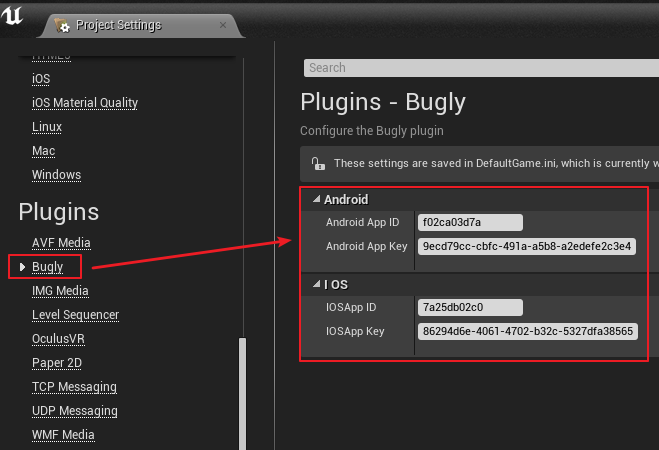Click the Android App Key label
659x450 pixels.
366,246
